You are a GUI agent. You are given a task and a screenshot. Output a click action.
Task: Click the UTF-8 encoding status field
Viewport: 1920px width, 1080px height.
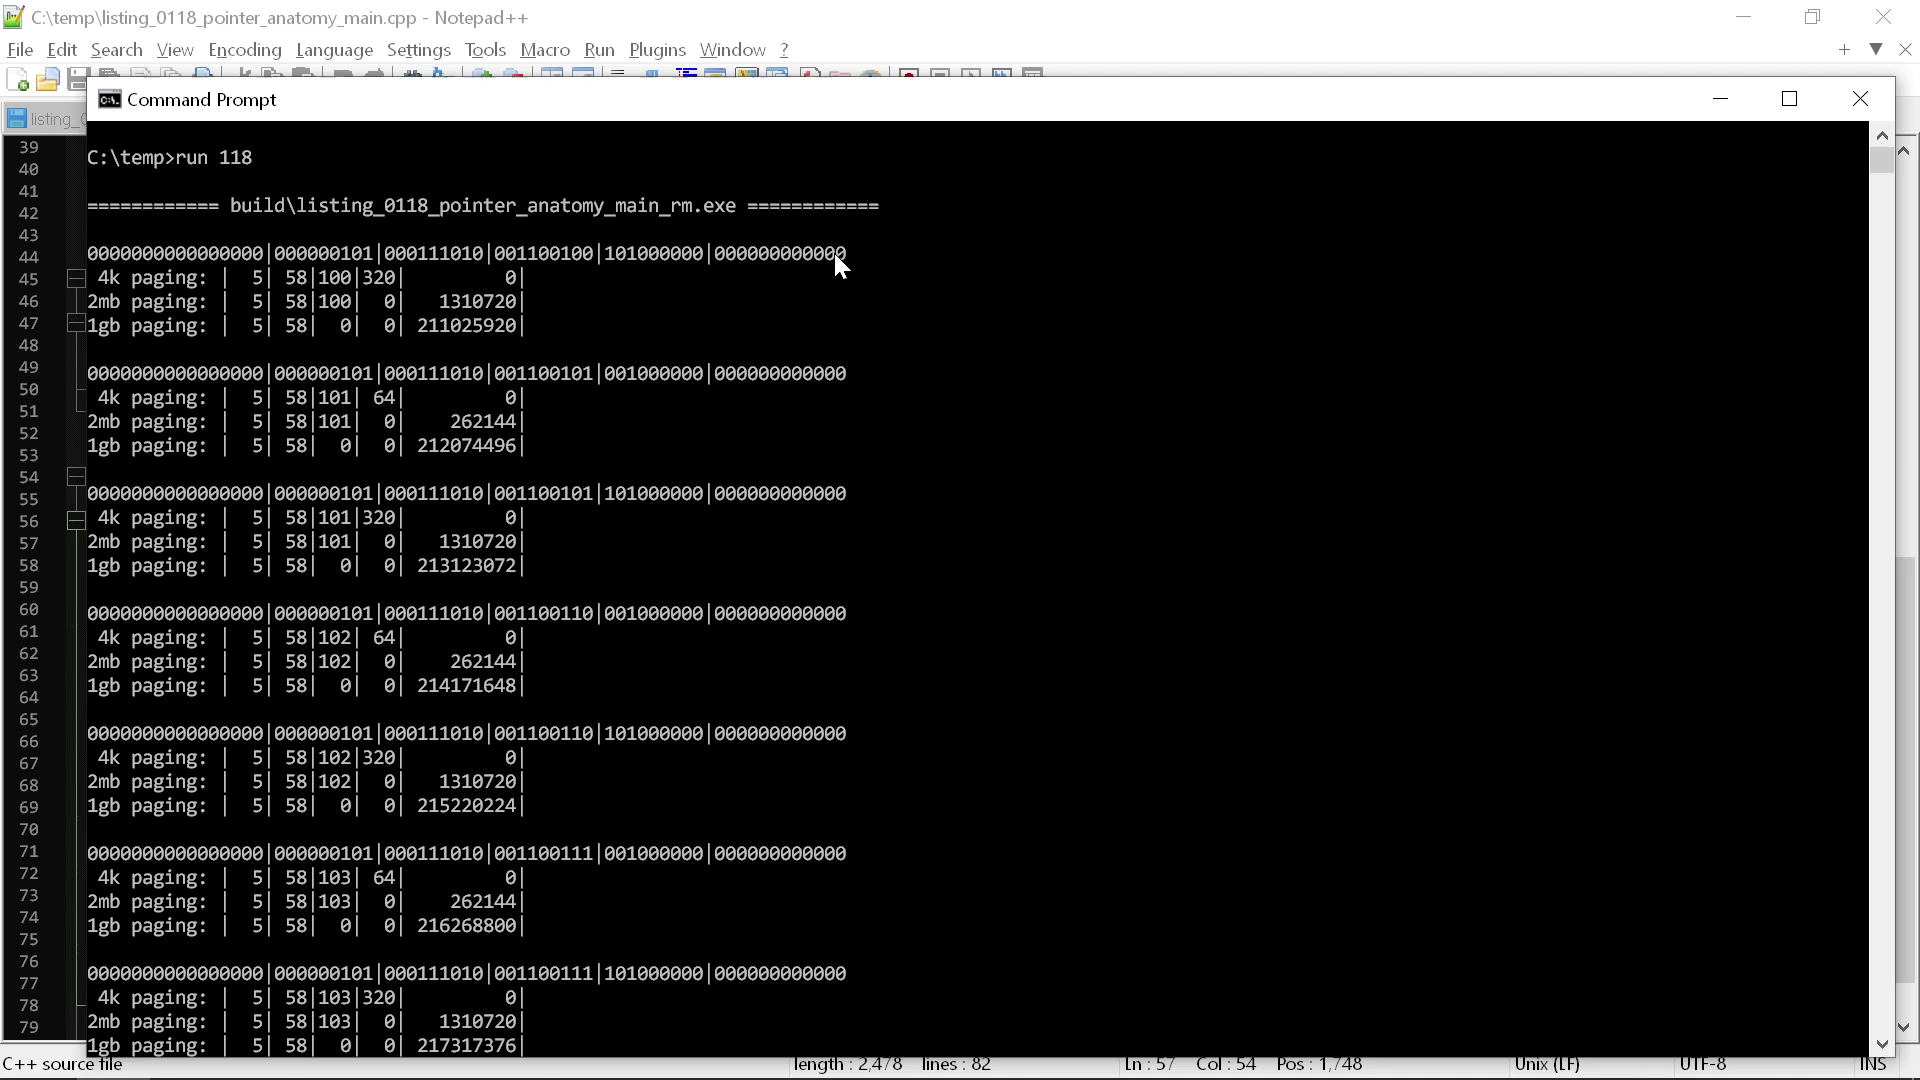pyautogui.click(x=1702, y=1064)
